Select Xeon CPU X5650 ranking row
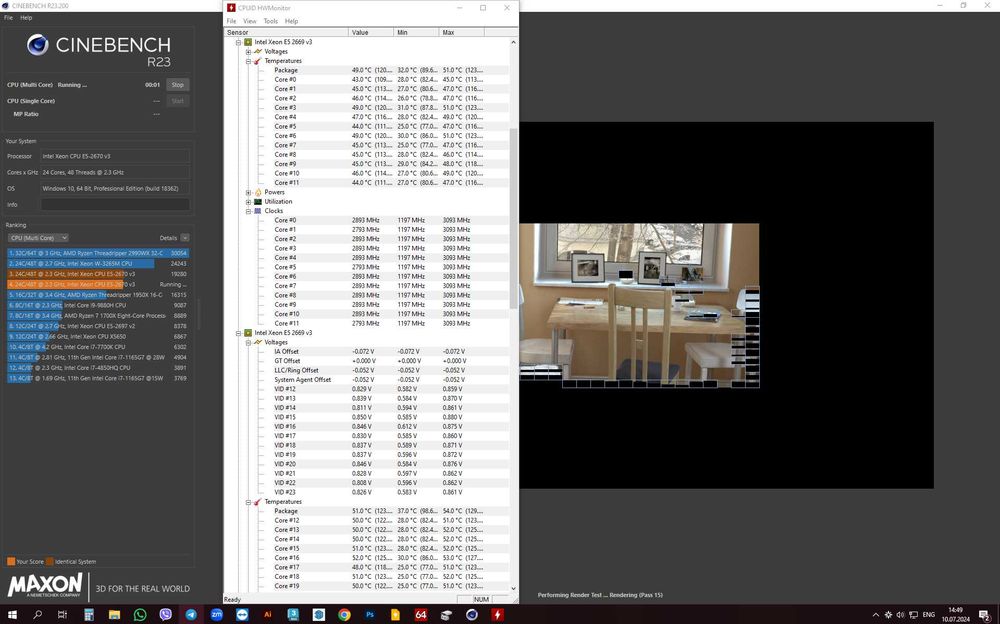 98,336
